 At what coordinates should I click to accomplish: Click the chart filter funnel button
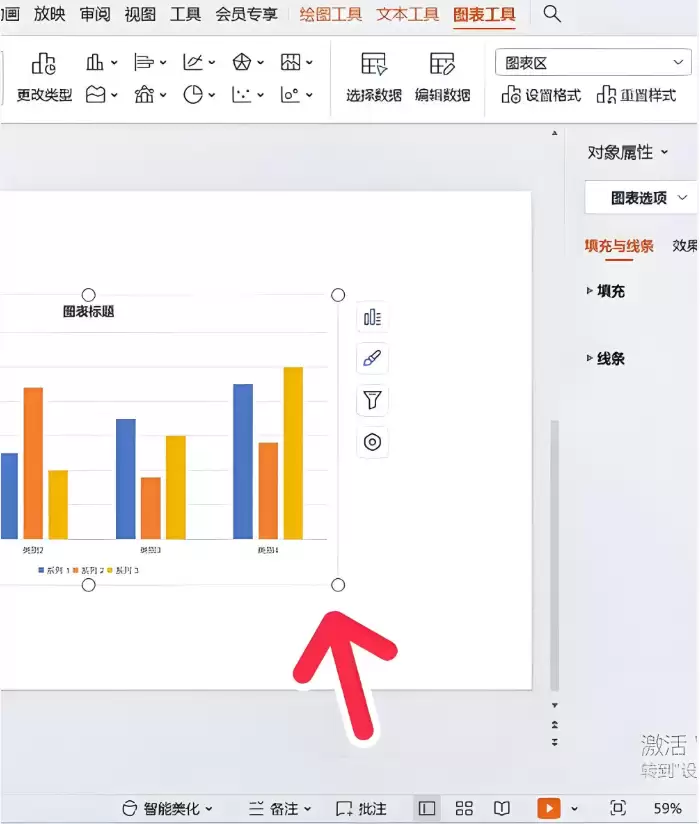tap(372, 400)
